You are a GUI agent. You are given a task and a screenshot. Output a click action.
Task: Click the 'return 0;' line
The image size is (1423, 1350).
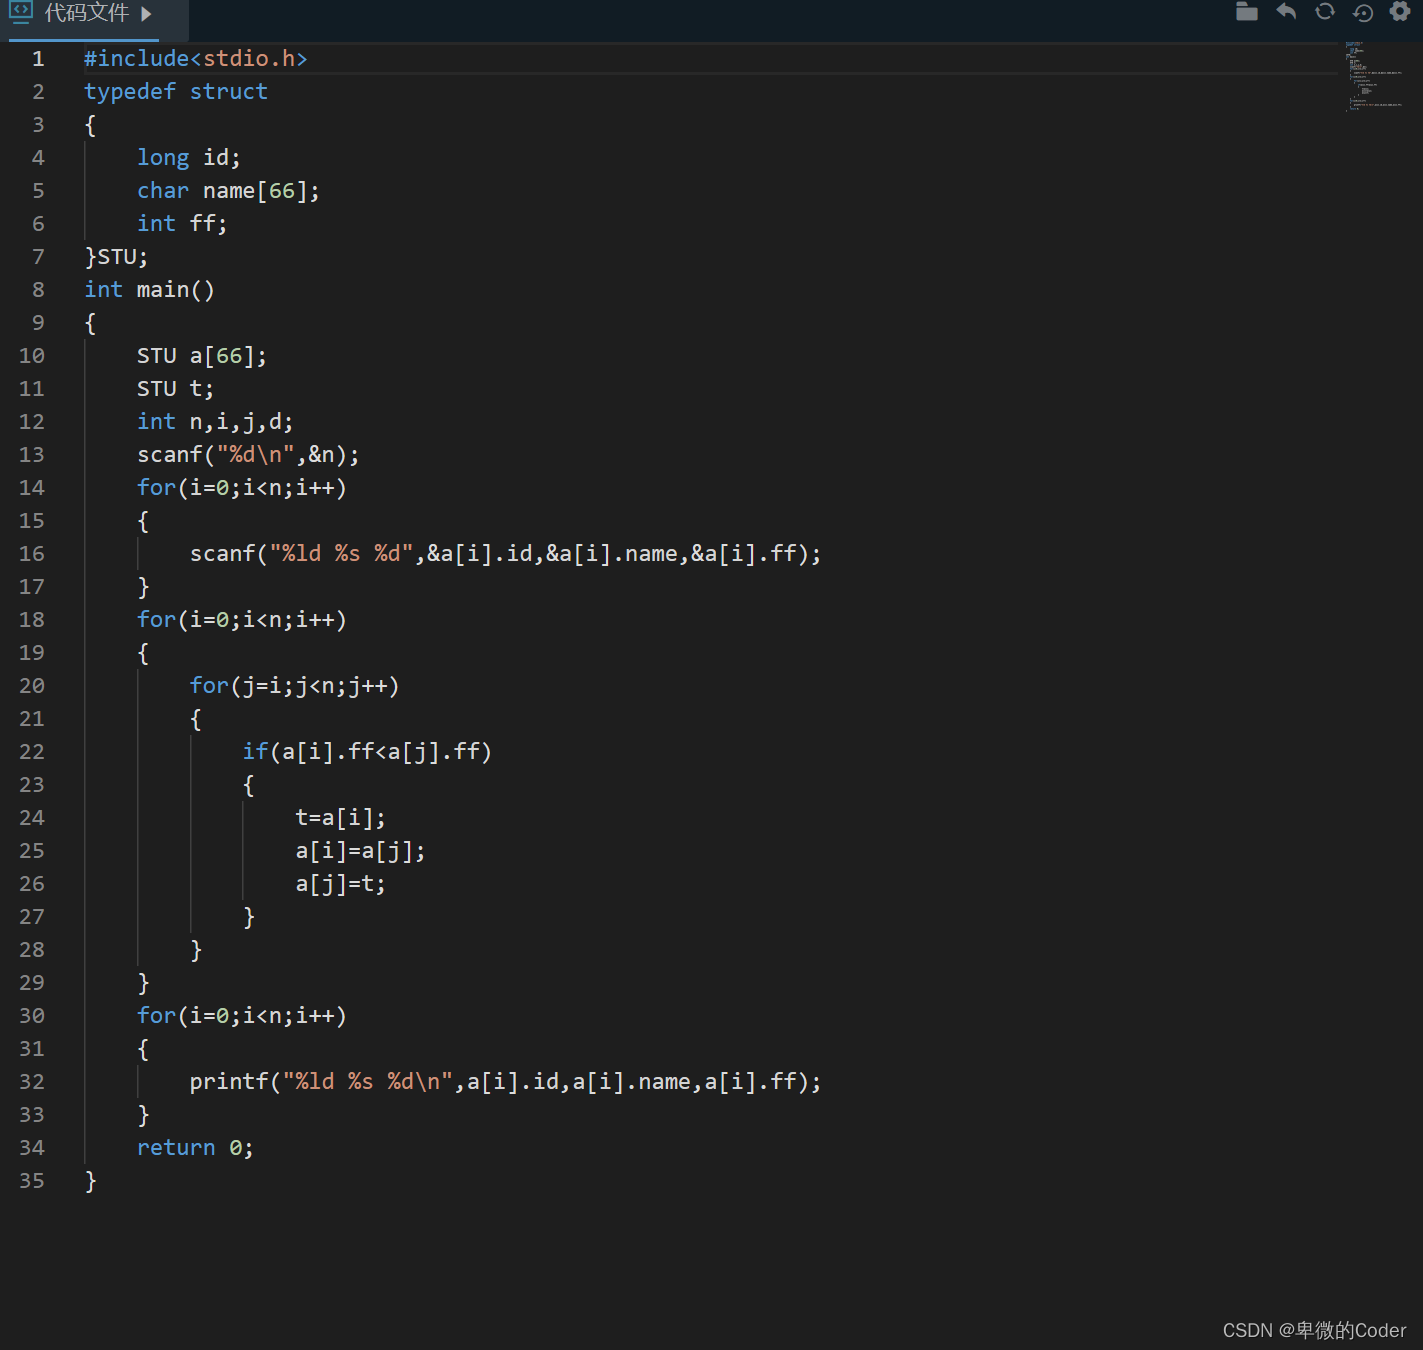195,1148
